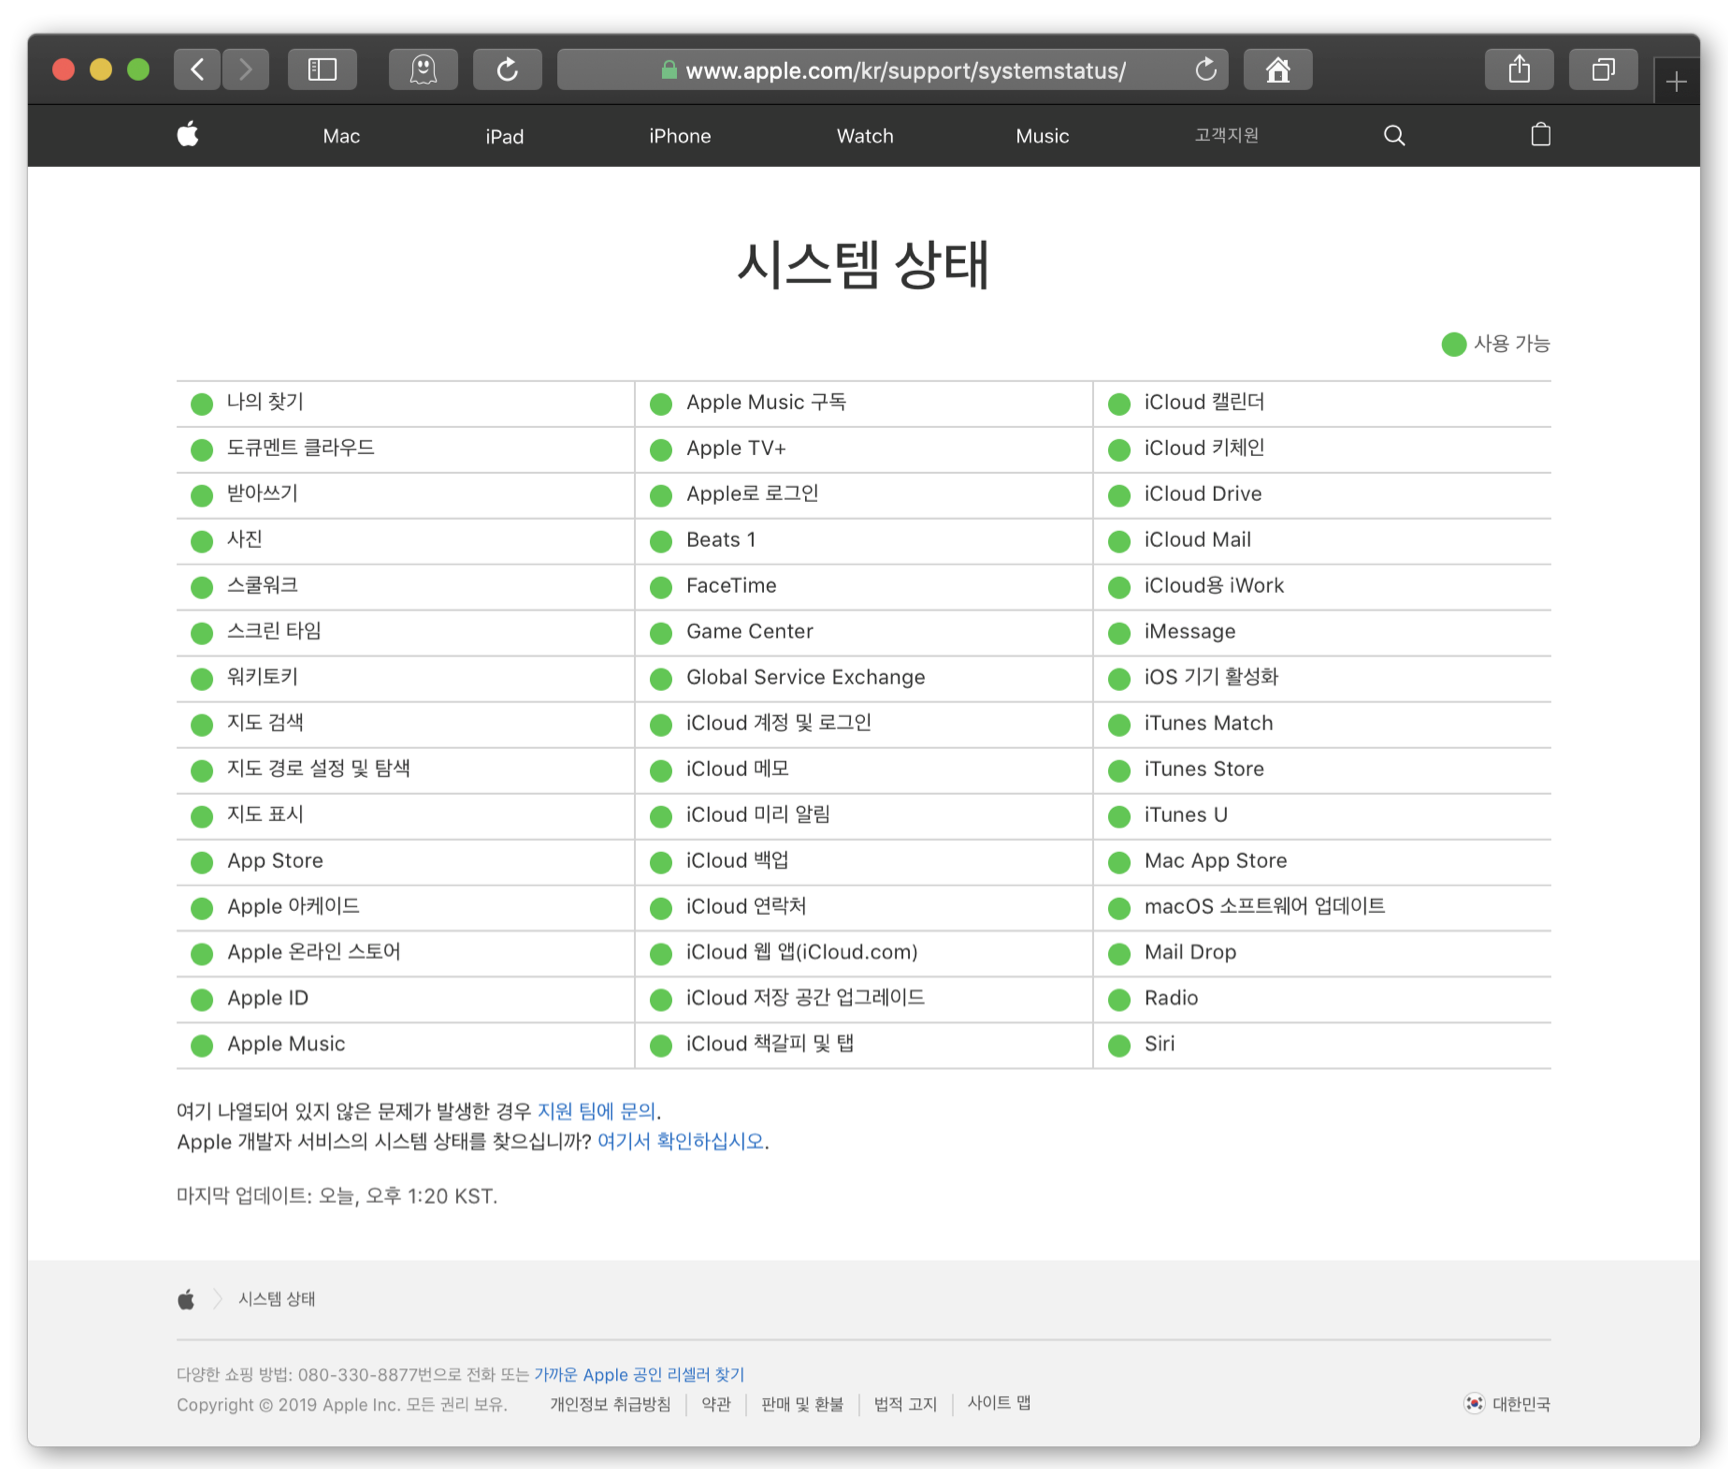Click the reload button left of address bar
Image resolution: width=1728 pixels, height=1469 pixels.
[508, 70]
